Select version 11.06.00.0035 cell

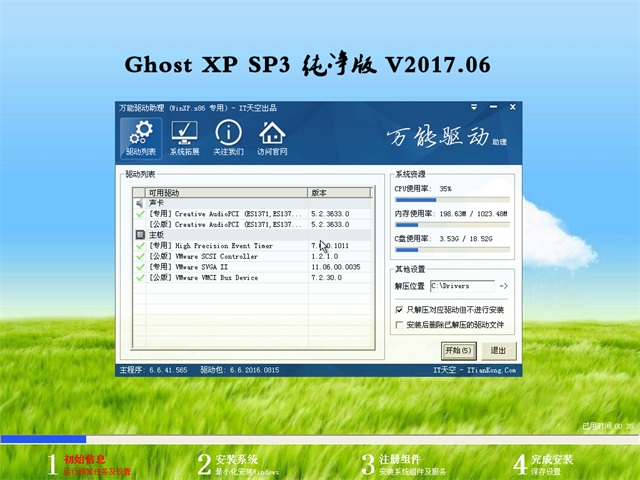click(336, 267)
